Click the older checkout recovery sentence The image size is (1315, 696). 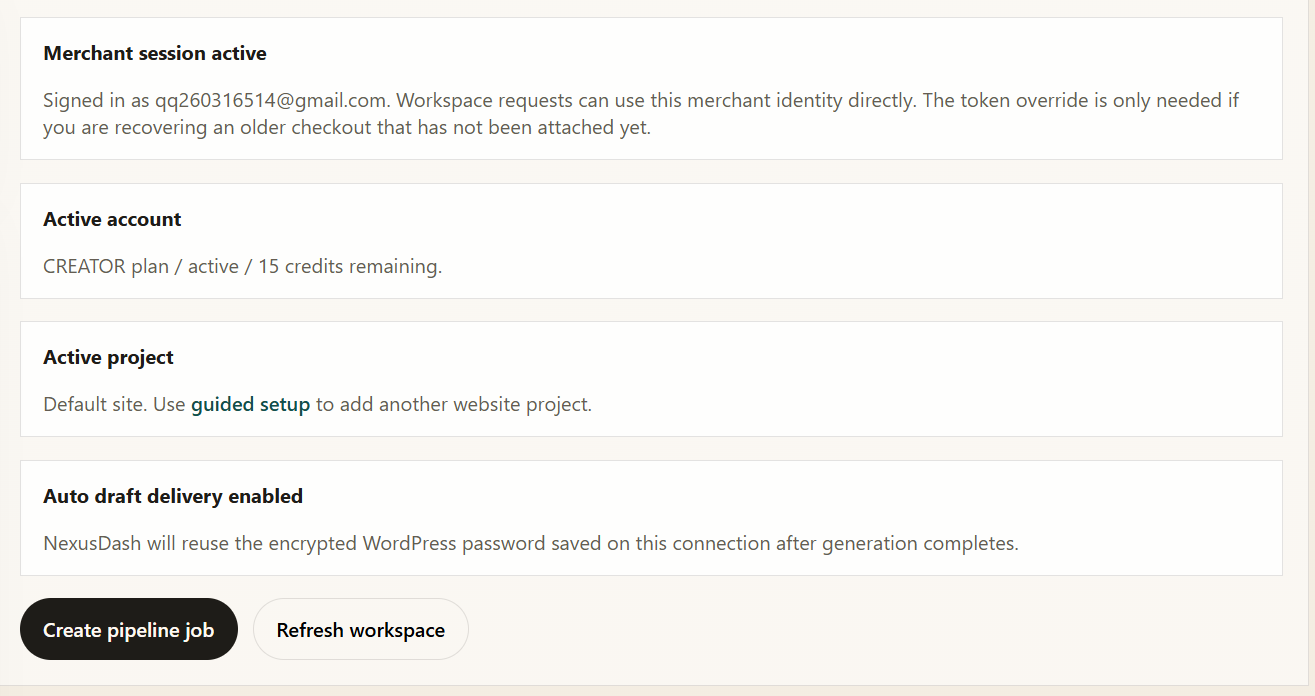pyautogui.click(x=641, y=115)
